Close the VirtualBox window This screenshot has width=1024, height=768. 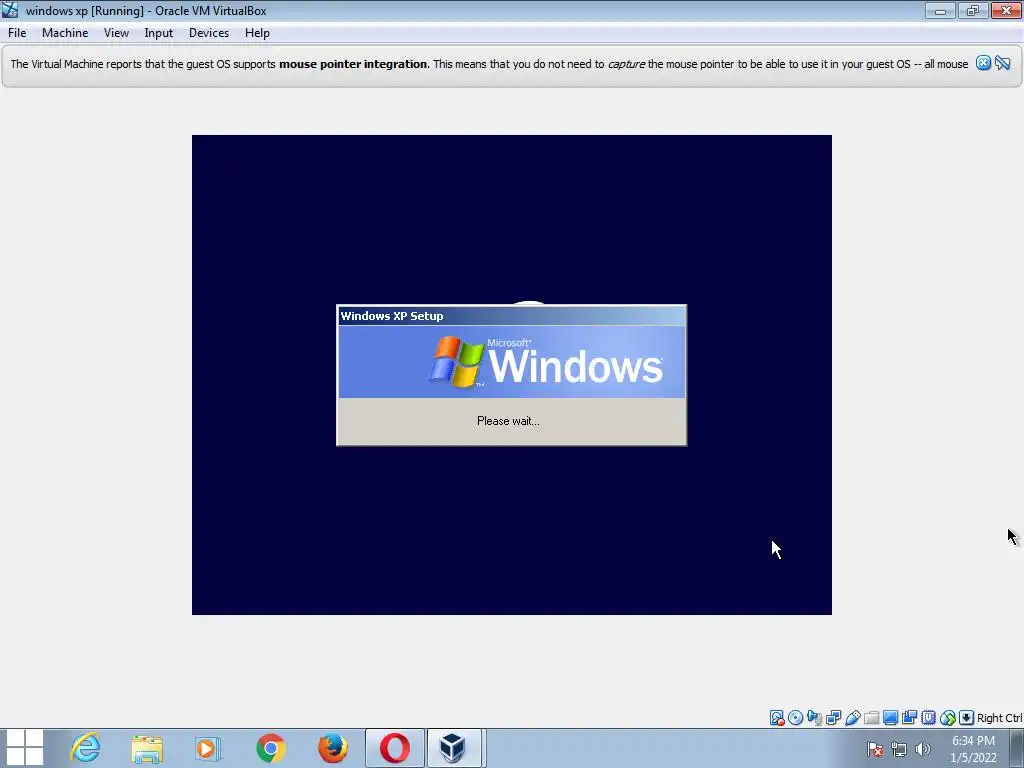(x=1006, y=10)
